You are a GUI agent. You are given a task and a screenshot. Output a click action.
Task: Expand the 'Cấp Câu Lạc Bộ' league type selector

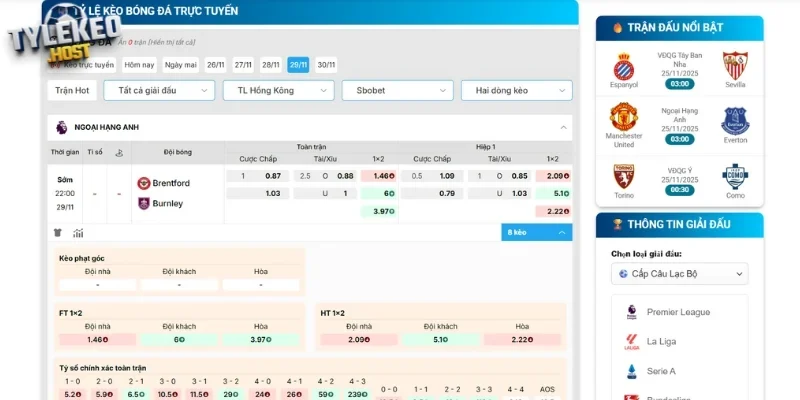[680, 273]
